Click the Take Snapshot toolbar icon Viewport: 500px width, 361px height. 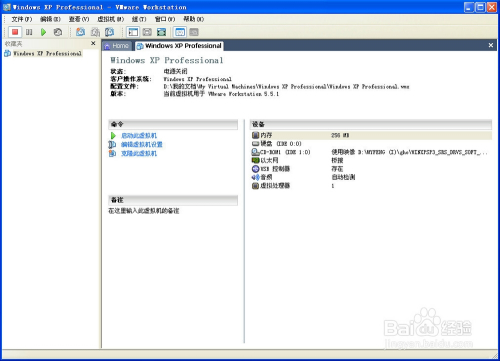(x=80, y=32)
